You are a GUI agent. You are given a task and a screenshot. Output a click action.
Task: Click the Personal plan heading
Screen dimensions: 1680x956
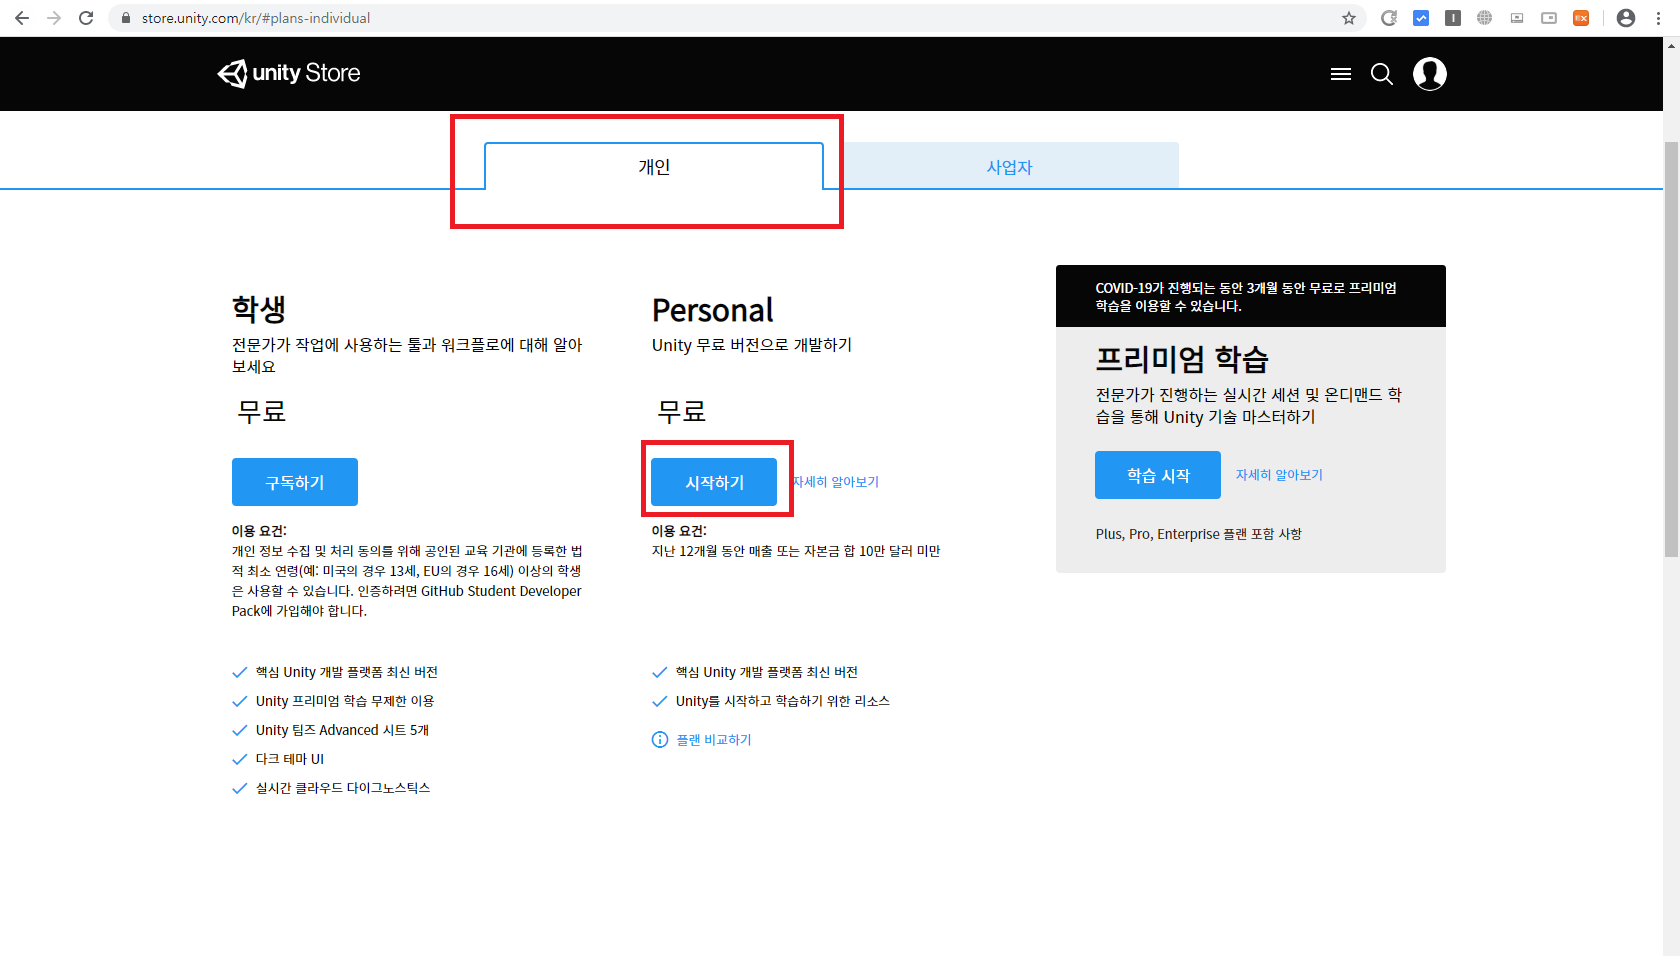[x=713, y=310]
